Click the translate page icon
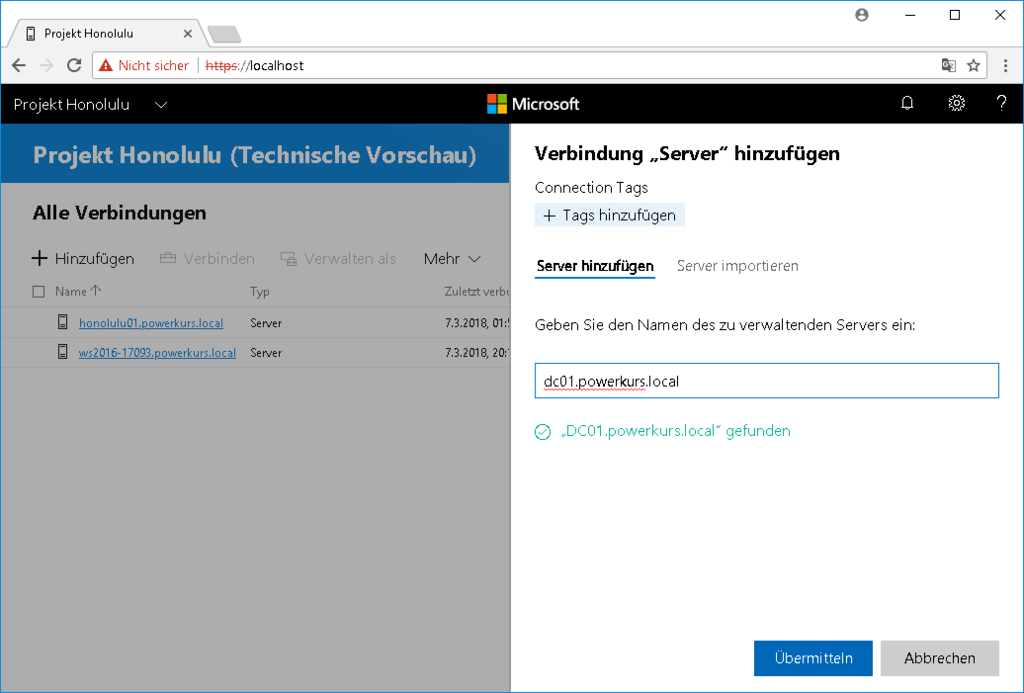Viewport: 1024px width, 693px height. point(948,65)
